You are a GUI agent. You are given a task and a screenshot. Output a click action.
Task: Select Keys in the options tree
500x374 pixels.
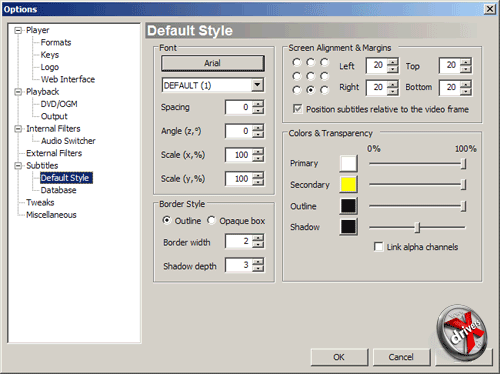pos(50,55)
